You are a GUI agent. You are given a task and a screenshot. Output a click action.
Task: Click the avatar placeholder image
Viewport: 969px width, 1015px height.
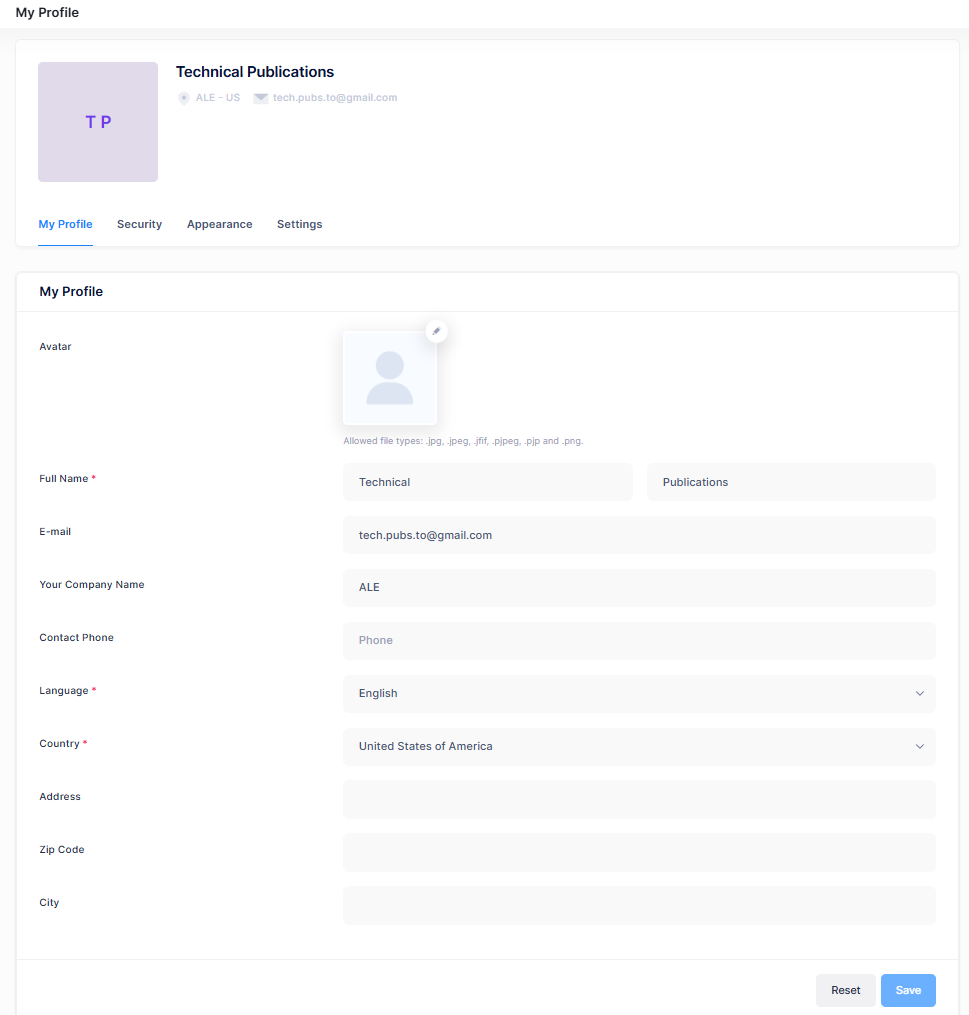click(x=390, y=379)
